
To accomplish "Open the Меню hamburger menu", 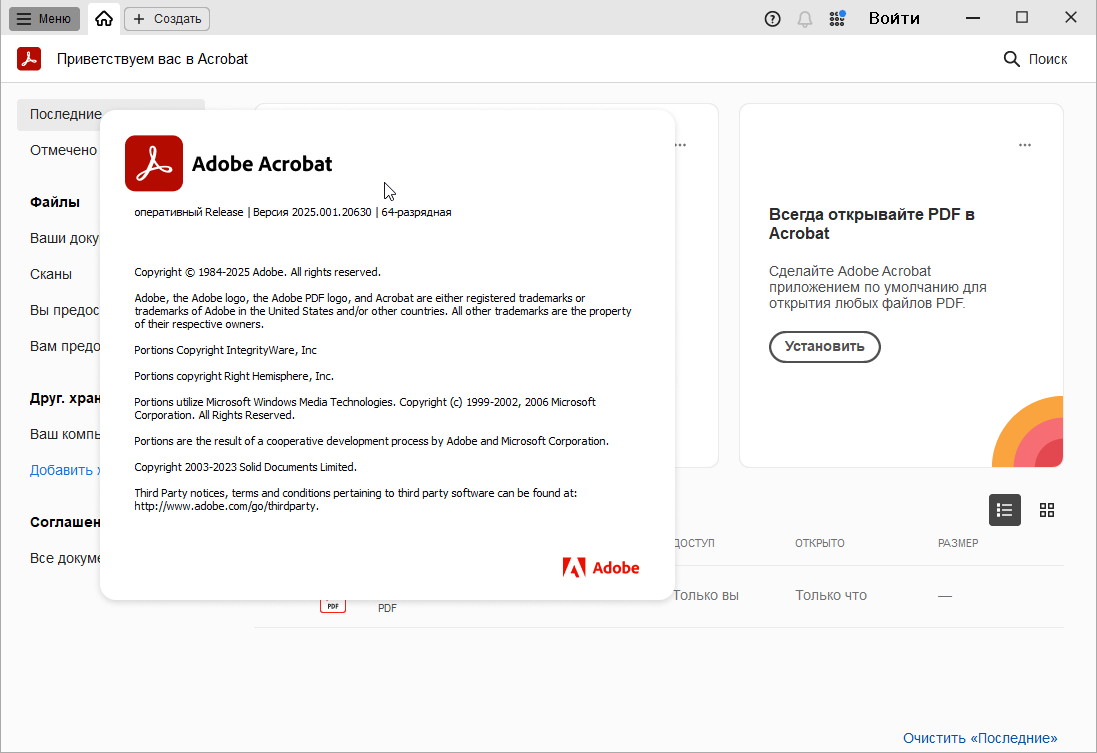I will click(x=44, y=19).
